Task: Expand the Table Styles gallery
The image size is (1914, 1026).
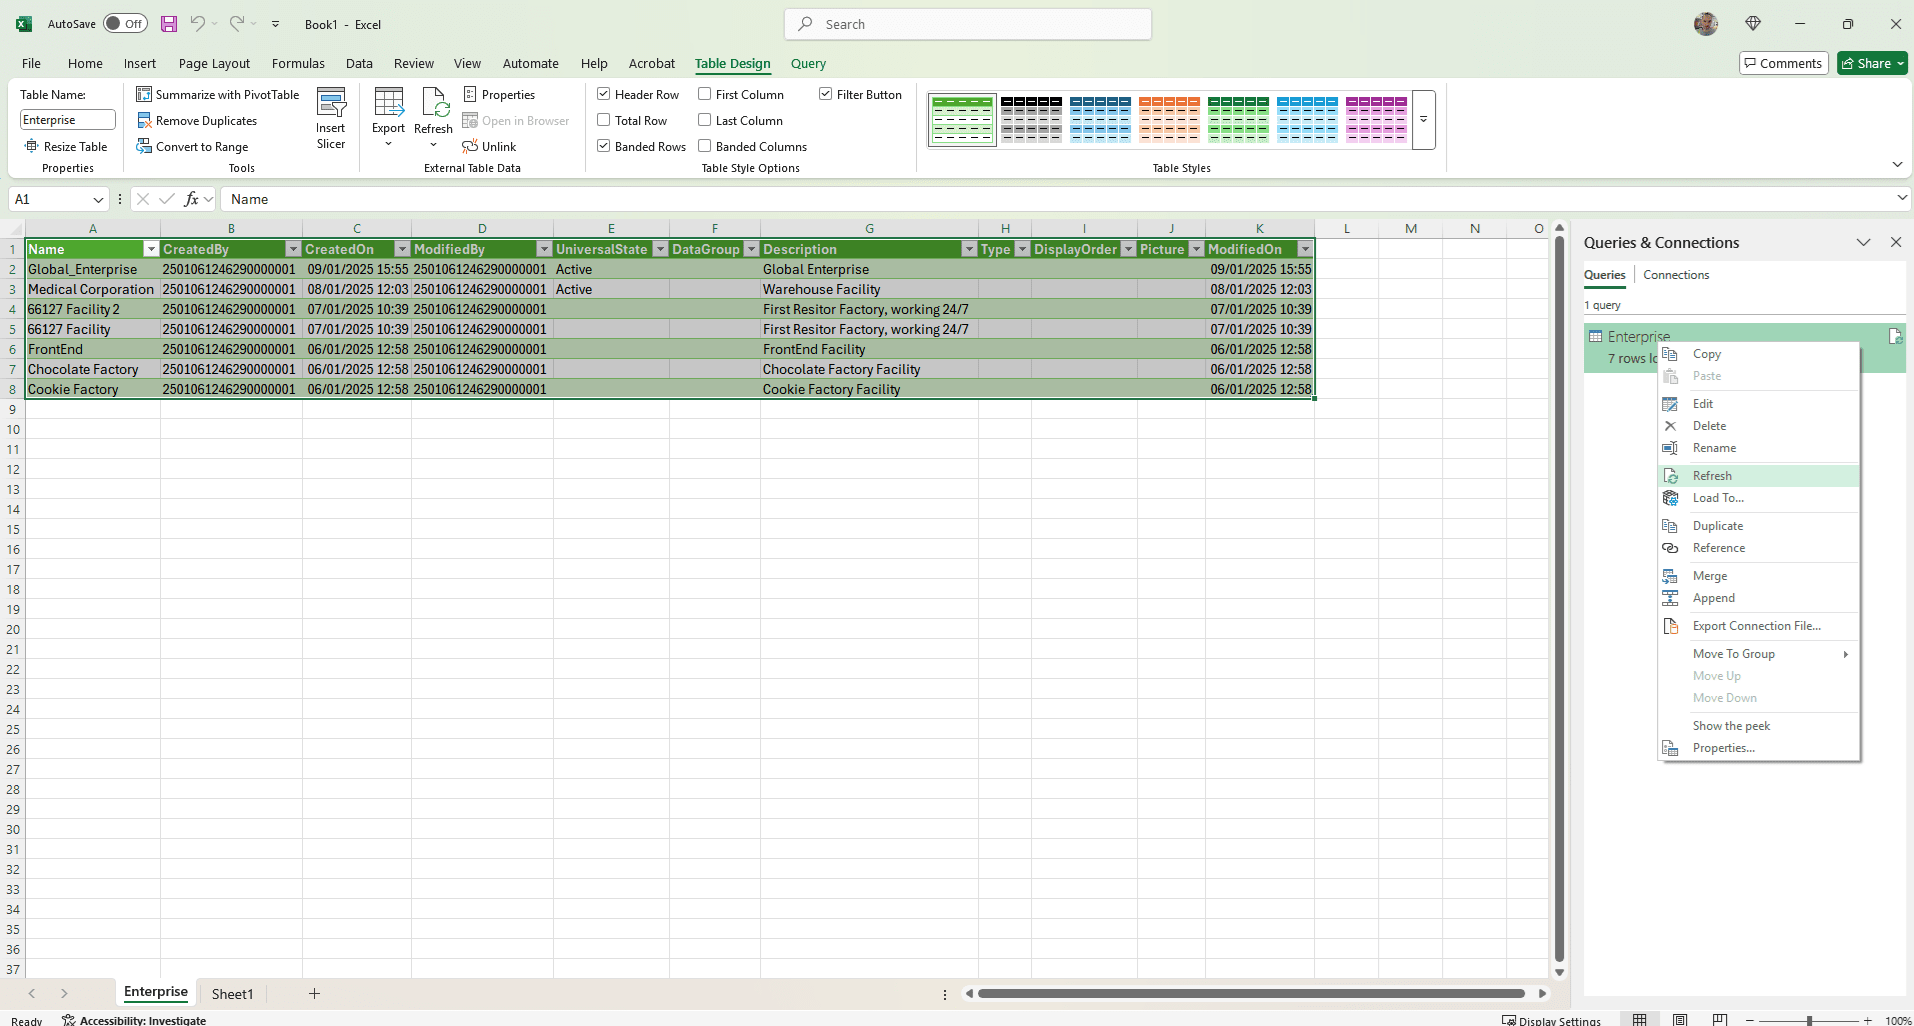Action: click(x=1423, y=119)
